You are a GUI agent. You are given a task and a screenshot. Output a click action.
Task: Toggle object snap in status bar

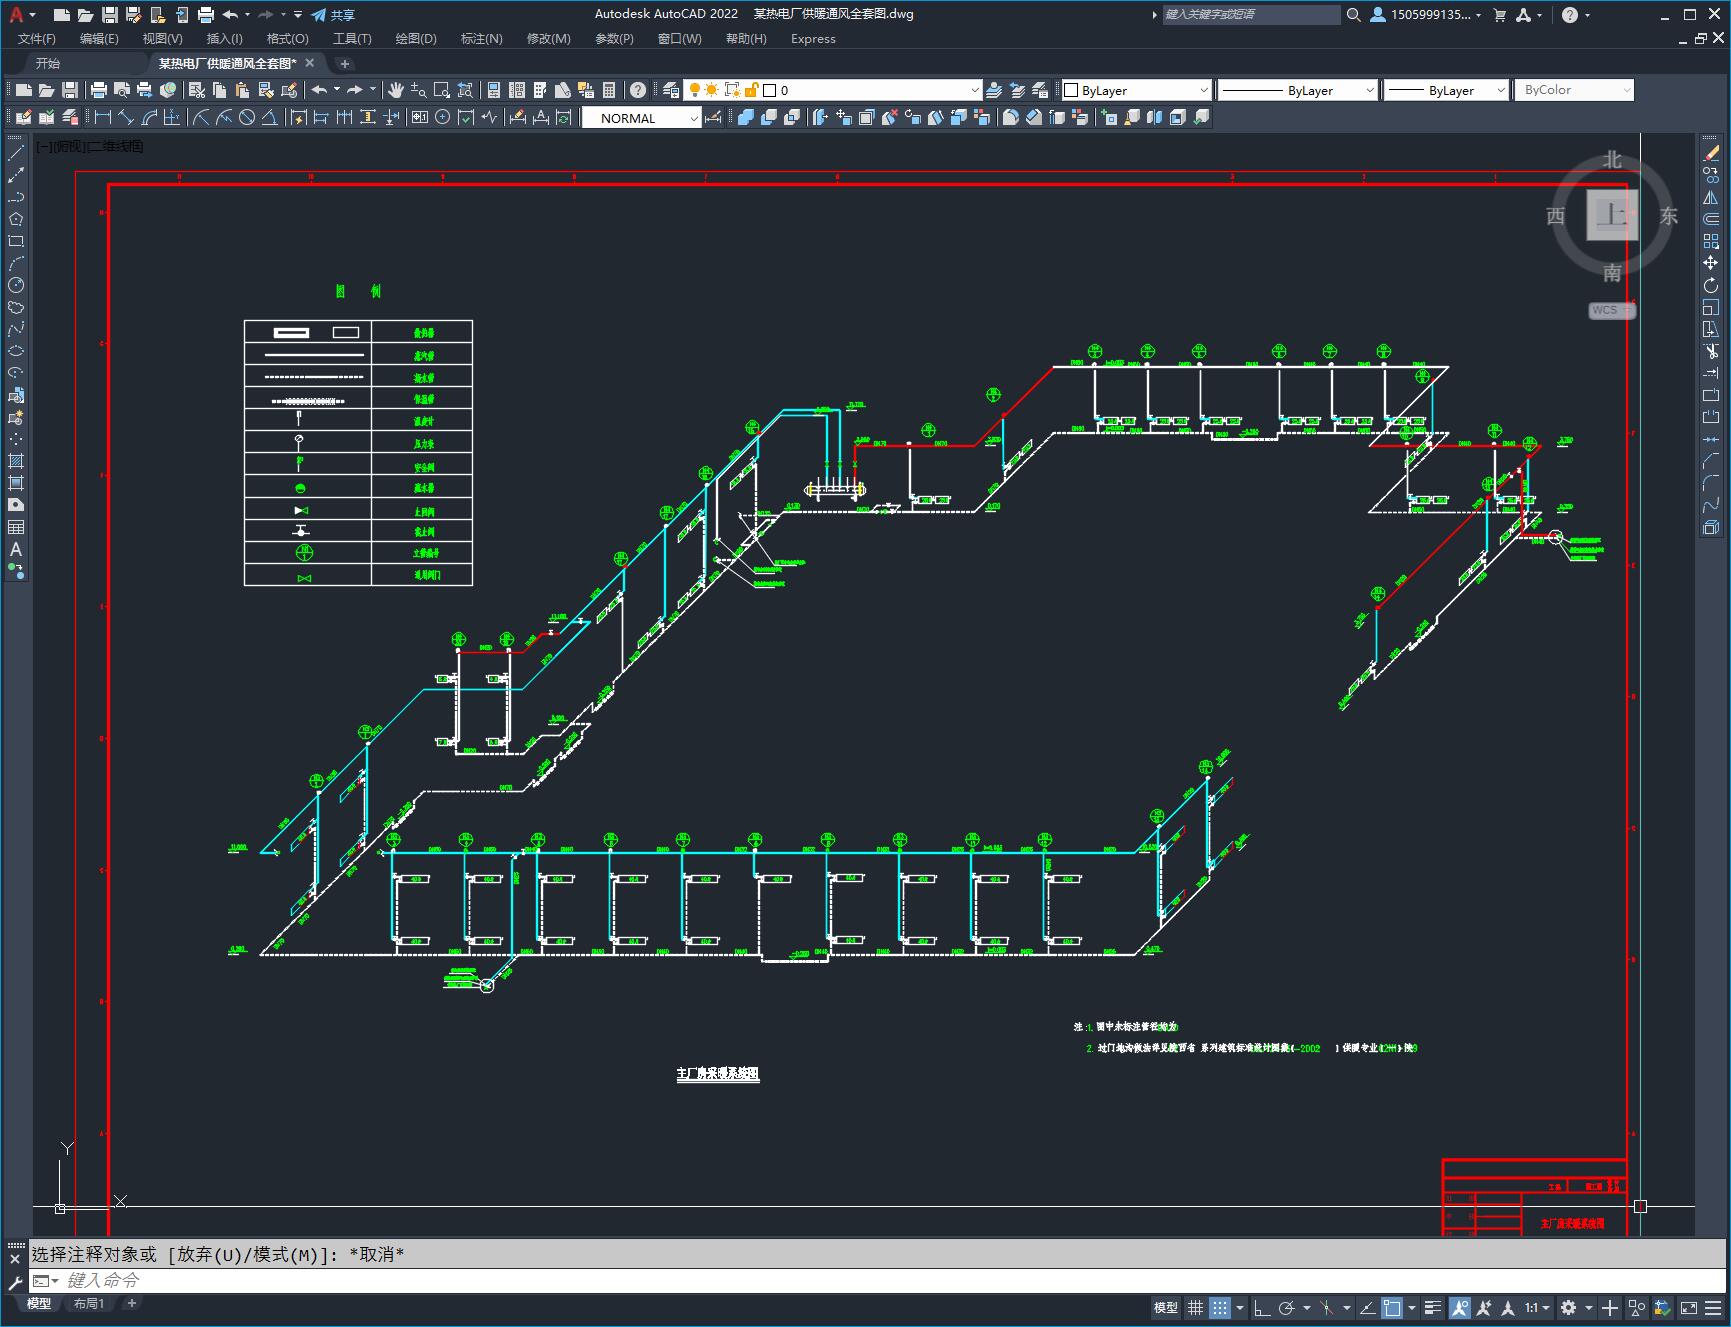pos(1392,1307)
